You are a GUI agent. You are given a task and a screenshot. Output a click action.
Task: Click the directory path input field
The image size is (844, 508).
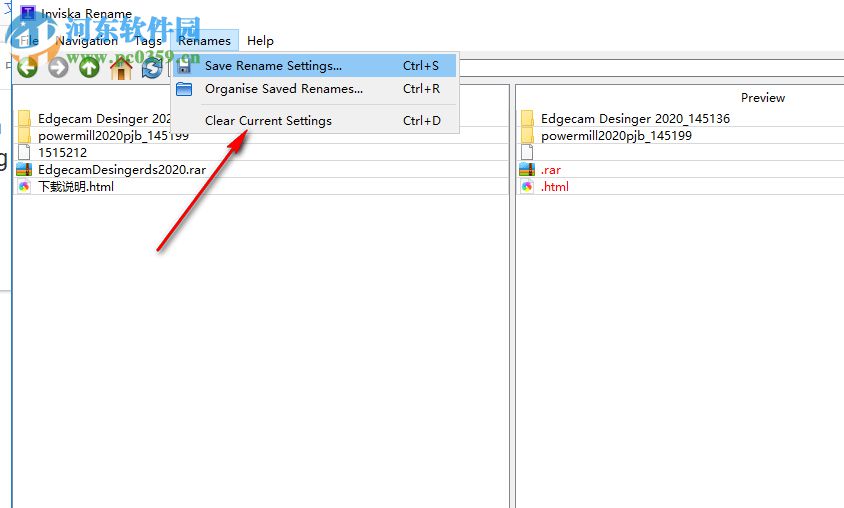[651, 68]
